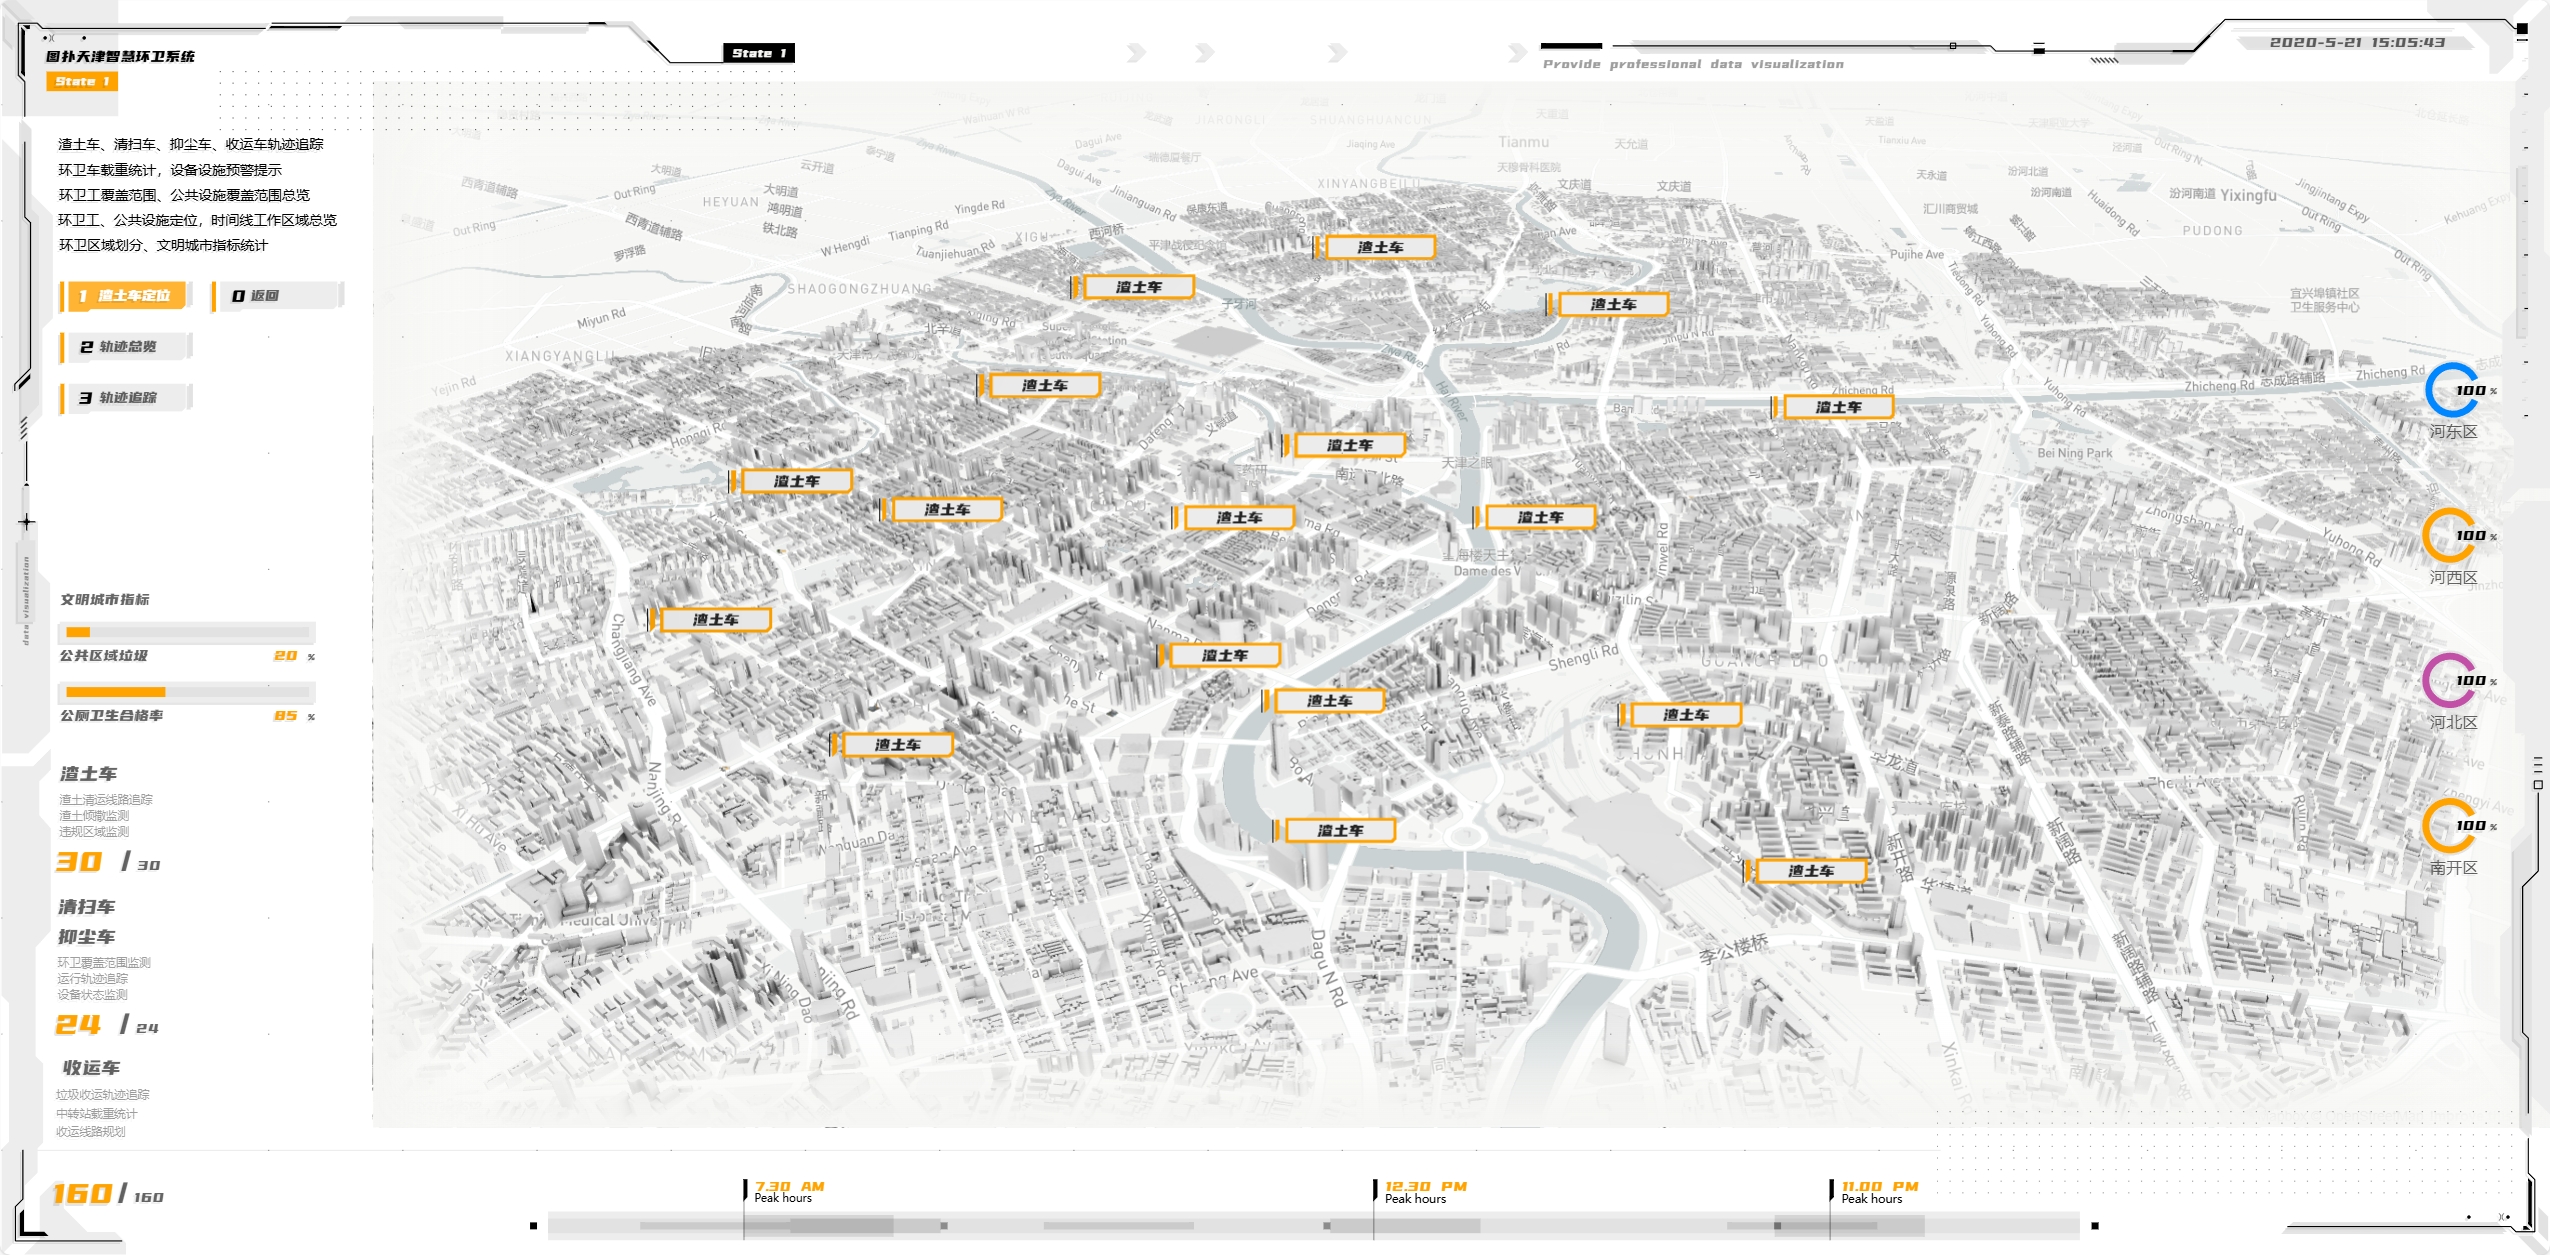Select the 渣土车 marker near 李公楼桥

coord(1810,871)
